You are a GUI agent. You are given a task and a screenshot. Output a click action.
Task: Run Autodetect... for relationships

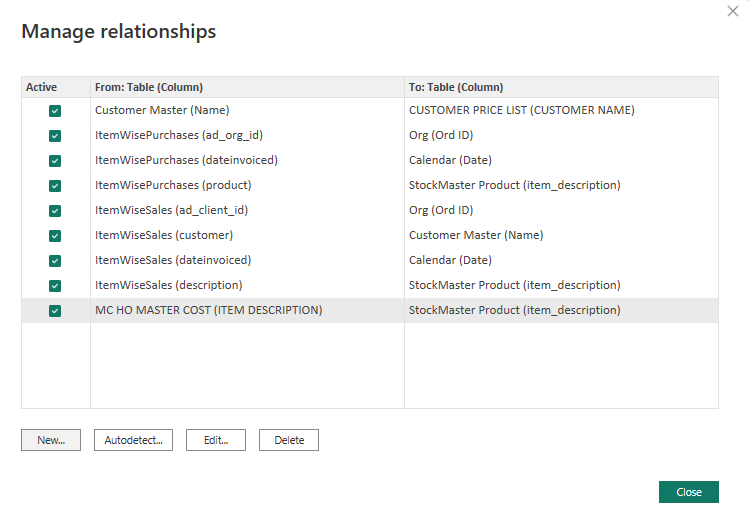(134, 440)
